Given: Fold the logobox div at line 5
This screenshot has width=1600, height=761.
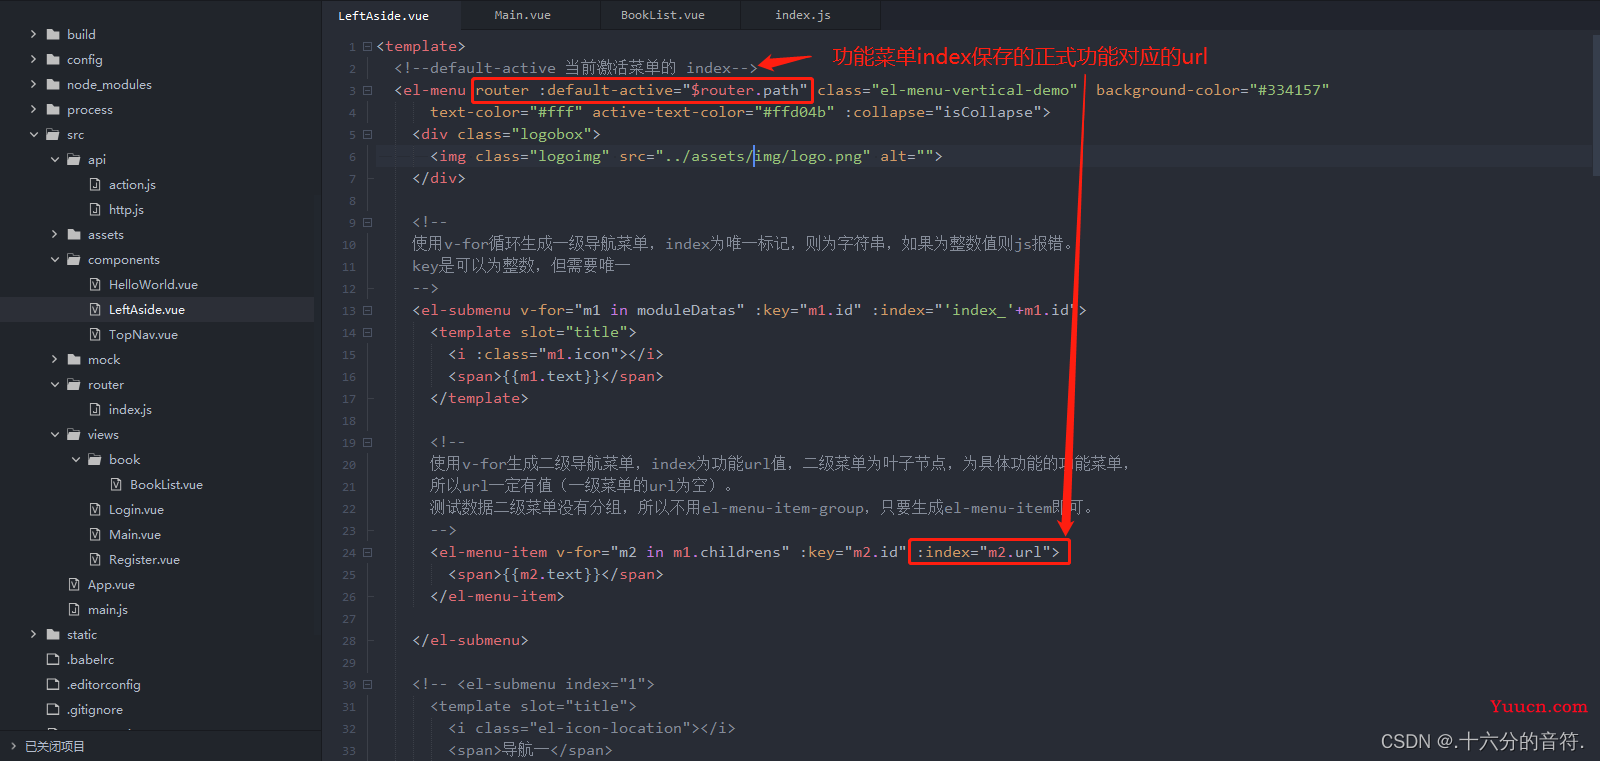Looking at the screenshot, I should [367, 134].
